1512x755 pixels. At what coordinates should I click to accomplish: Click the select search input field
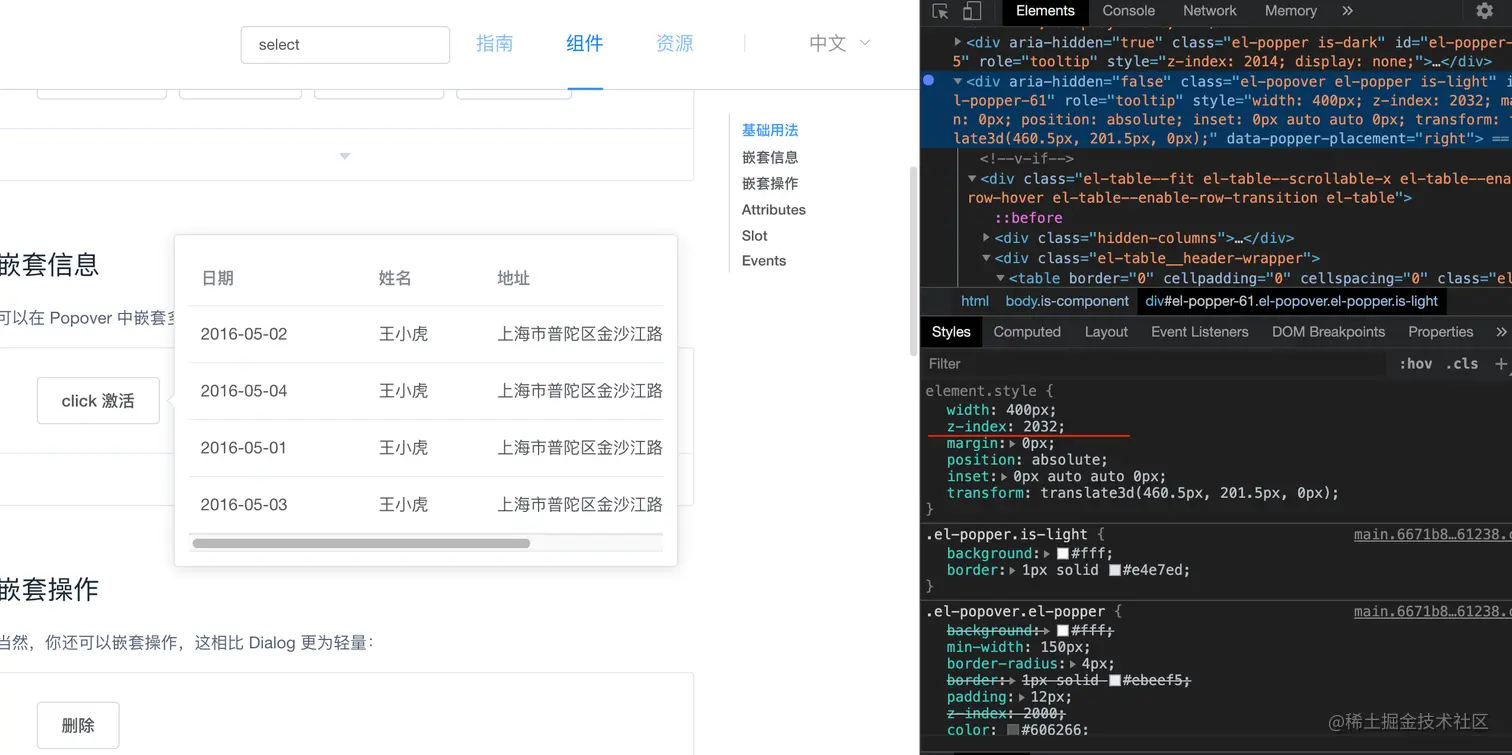345,45
